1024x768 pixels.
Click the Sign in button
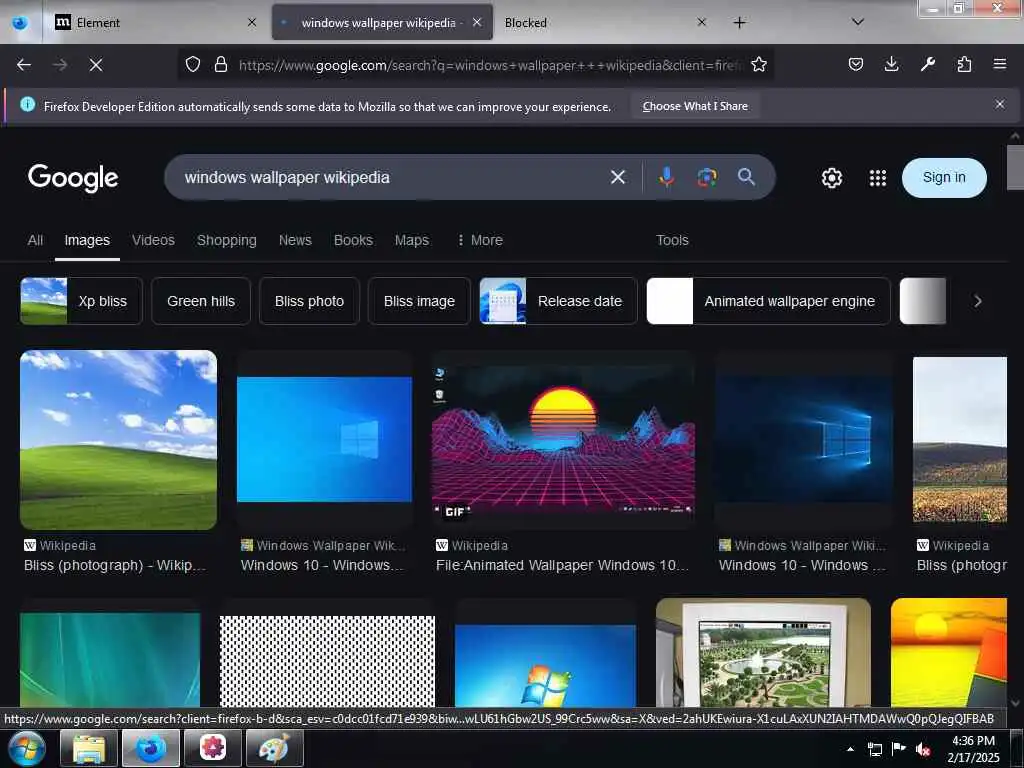click(x=944, y=178)
